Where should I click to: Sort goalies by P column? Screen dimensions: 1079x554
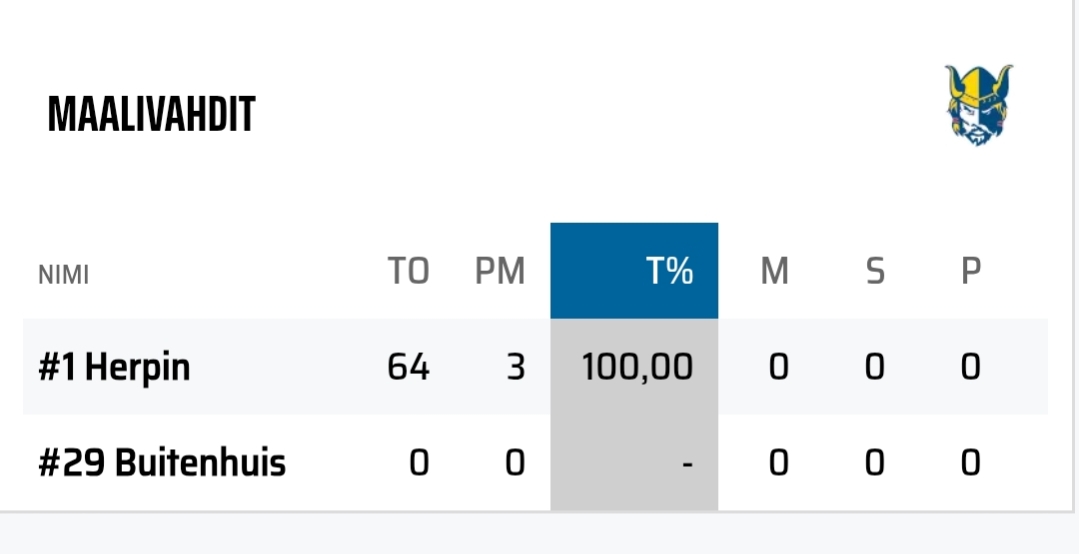pyautogui.click(x=971, y=271)
